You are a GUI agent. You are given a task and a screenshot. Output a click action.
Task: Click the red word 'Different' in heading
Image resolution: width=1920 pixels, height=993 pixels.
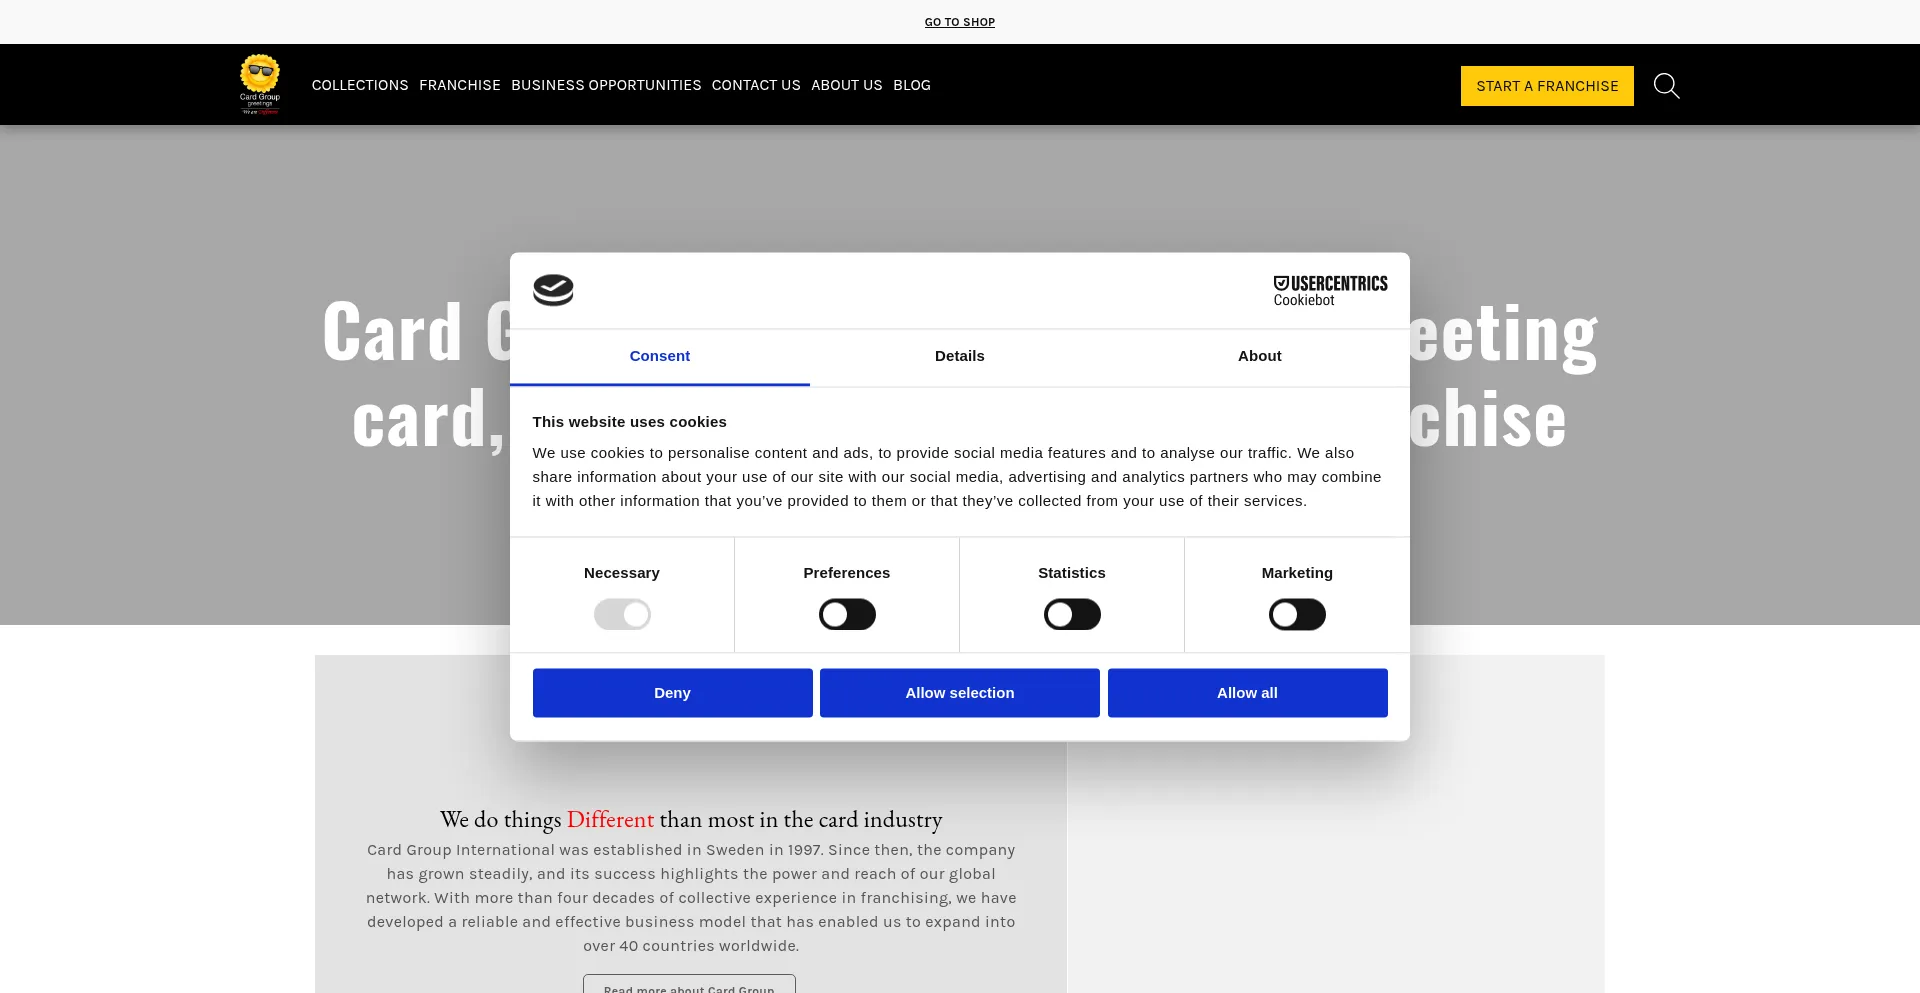[x=610, y=819]
